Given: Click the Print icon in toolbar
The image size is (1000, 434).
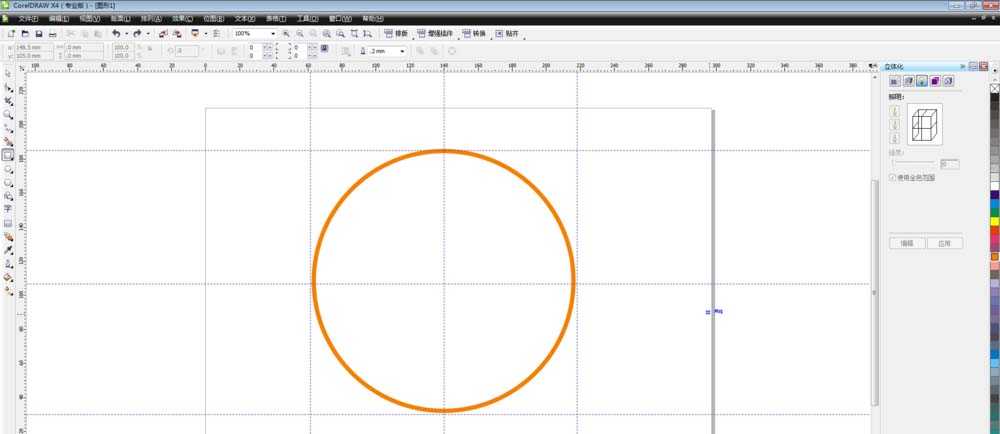Looking at the screenshot, I should (52, 34).
